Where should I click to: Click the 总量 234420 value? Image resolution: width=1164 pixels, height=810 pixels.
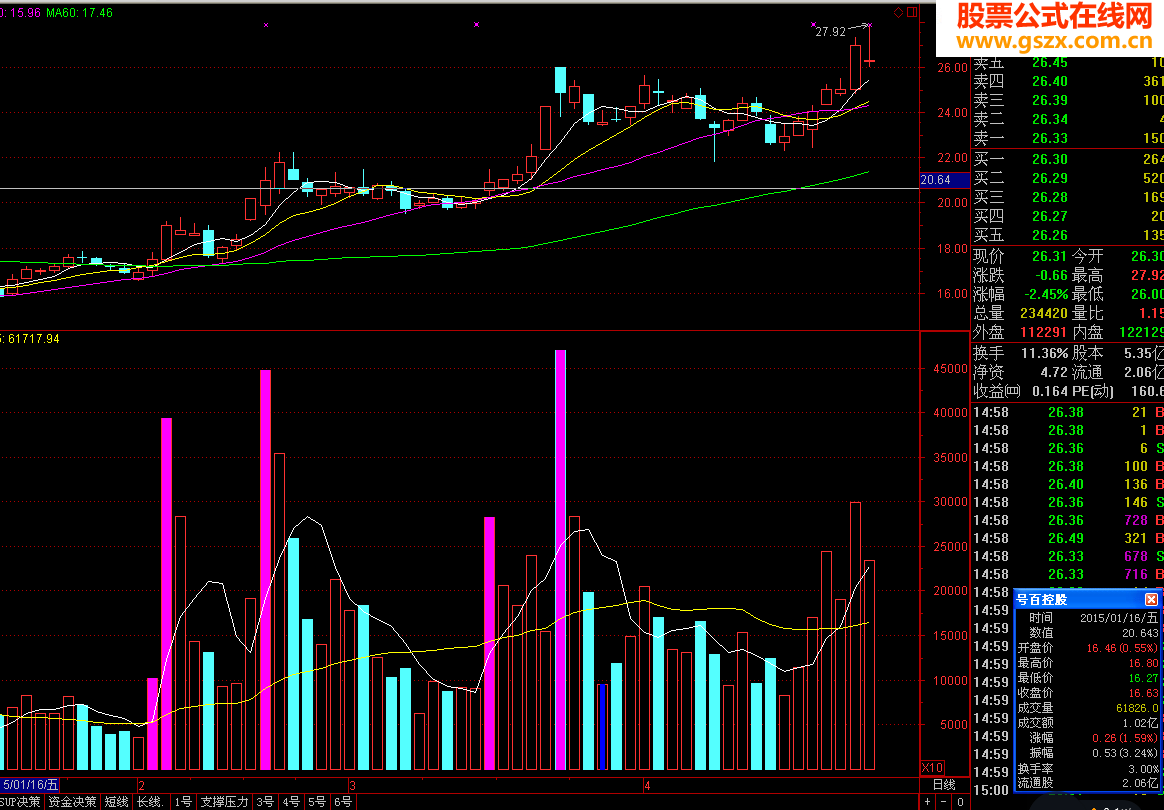(1043, 313)
